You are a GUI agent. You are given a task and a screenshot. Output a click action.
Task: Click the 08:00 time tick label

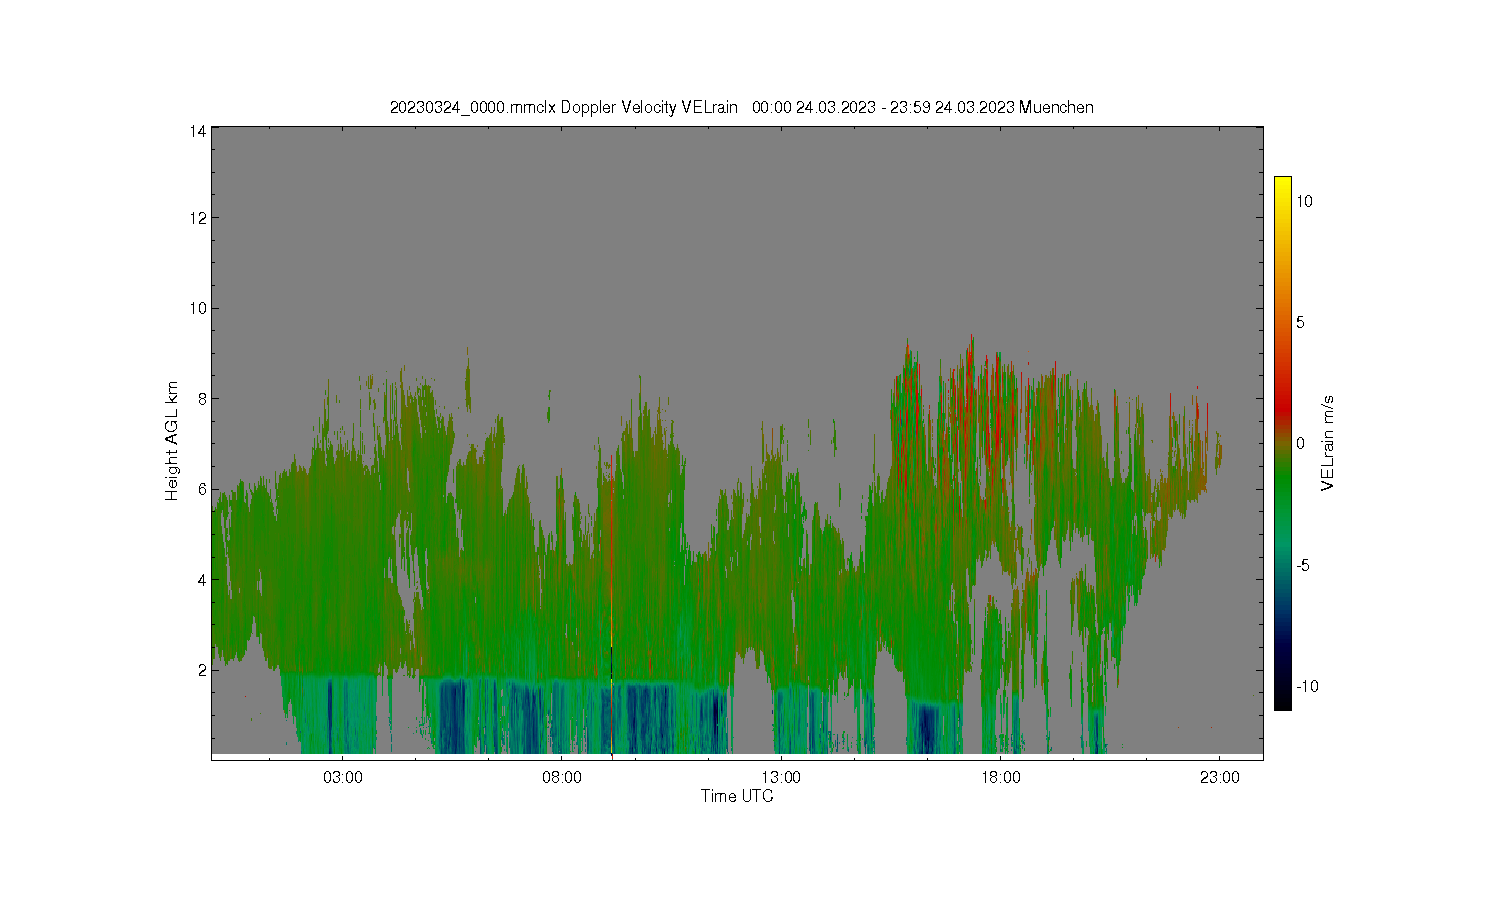tap(562, 777)
